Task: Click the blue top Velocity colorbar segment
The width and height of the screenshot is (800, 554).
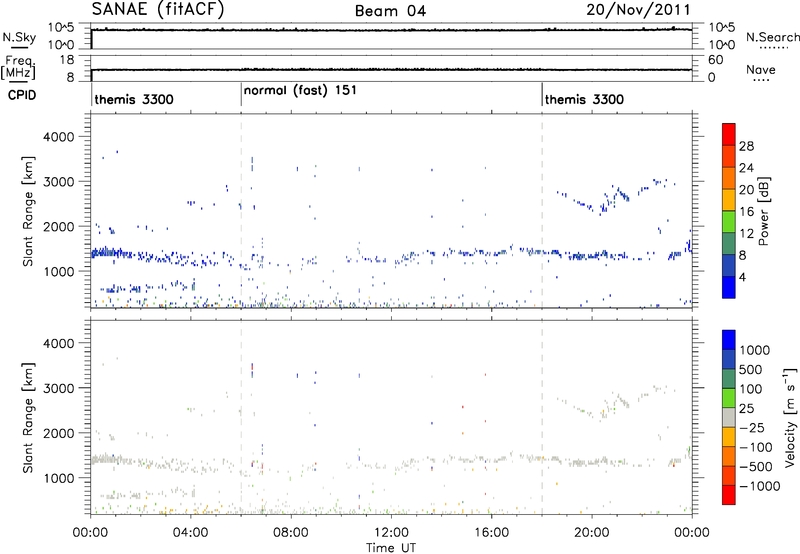Action: coord(729,340)
